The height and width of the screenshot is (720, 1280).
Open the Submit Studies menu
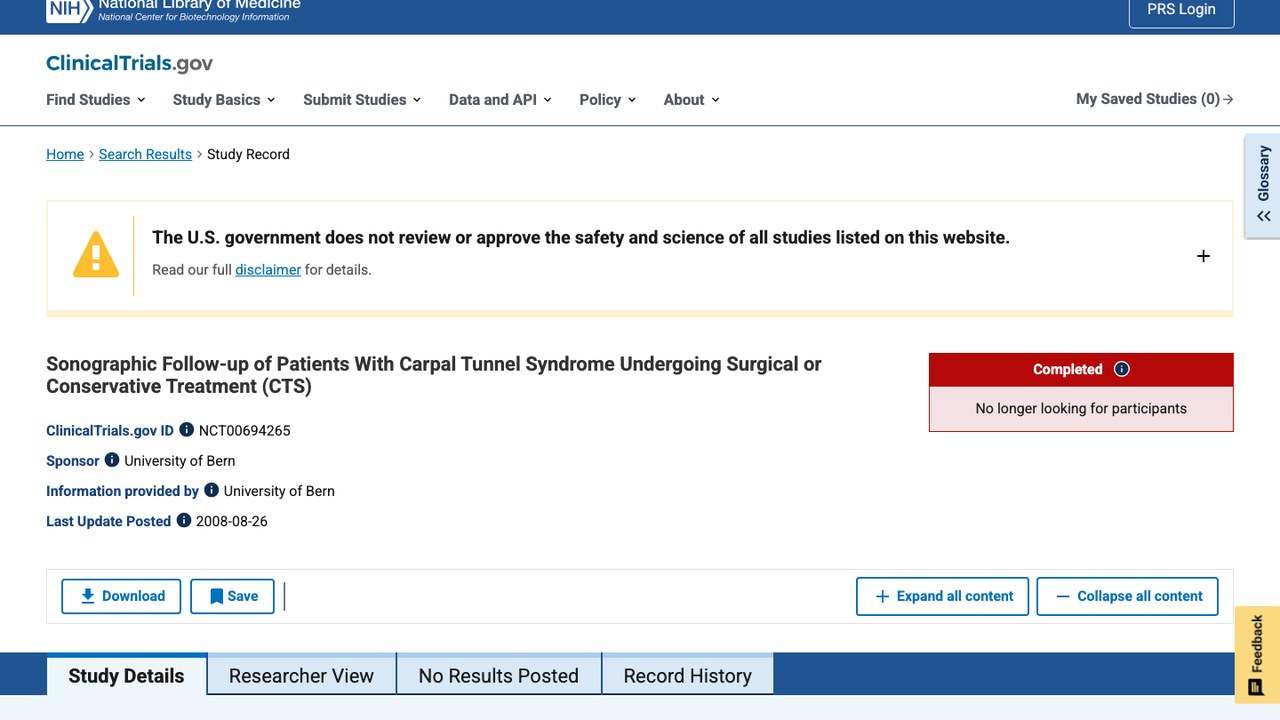(x=362, y=99)
